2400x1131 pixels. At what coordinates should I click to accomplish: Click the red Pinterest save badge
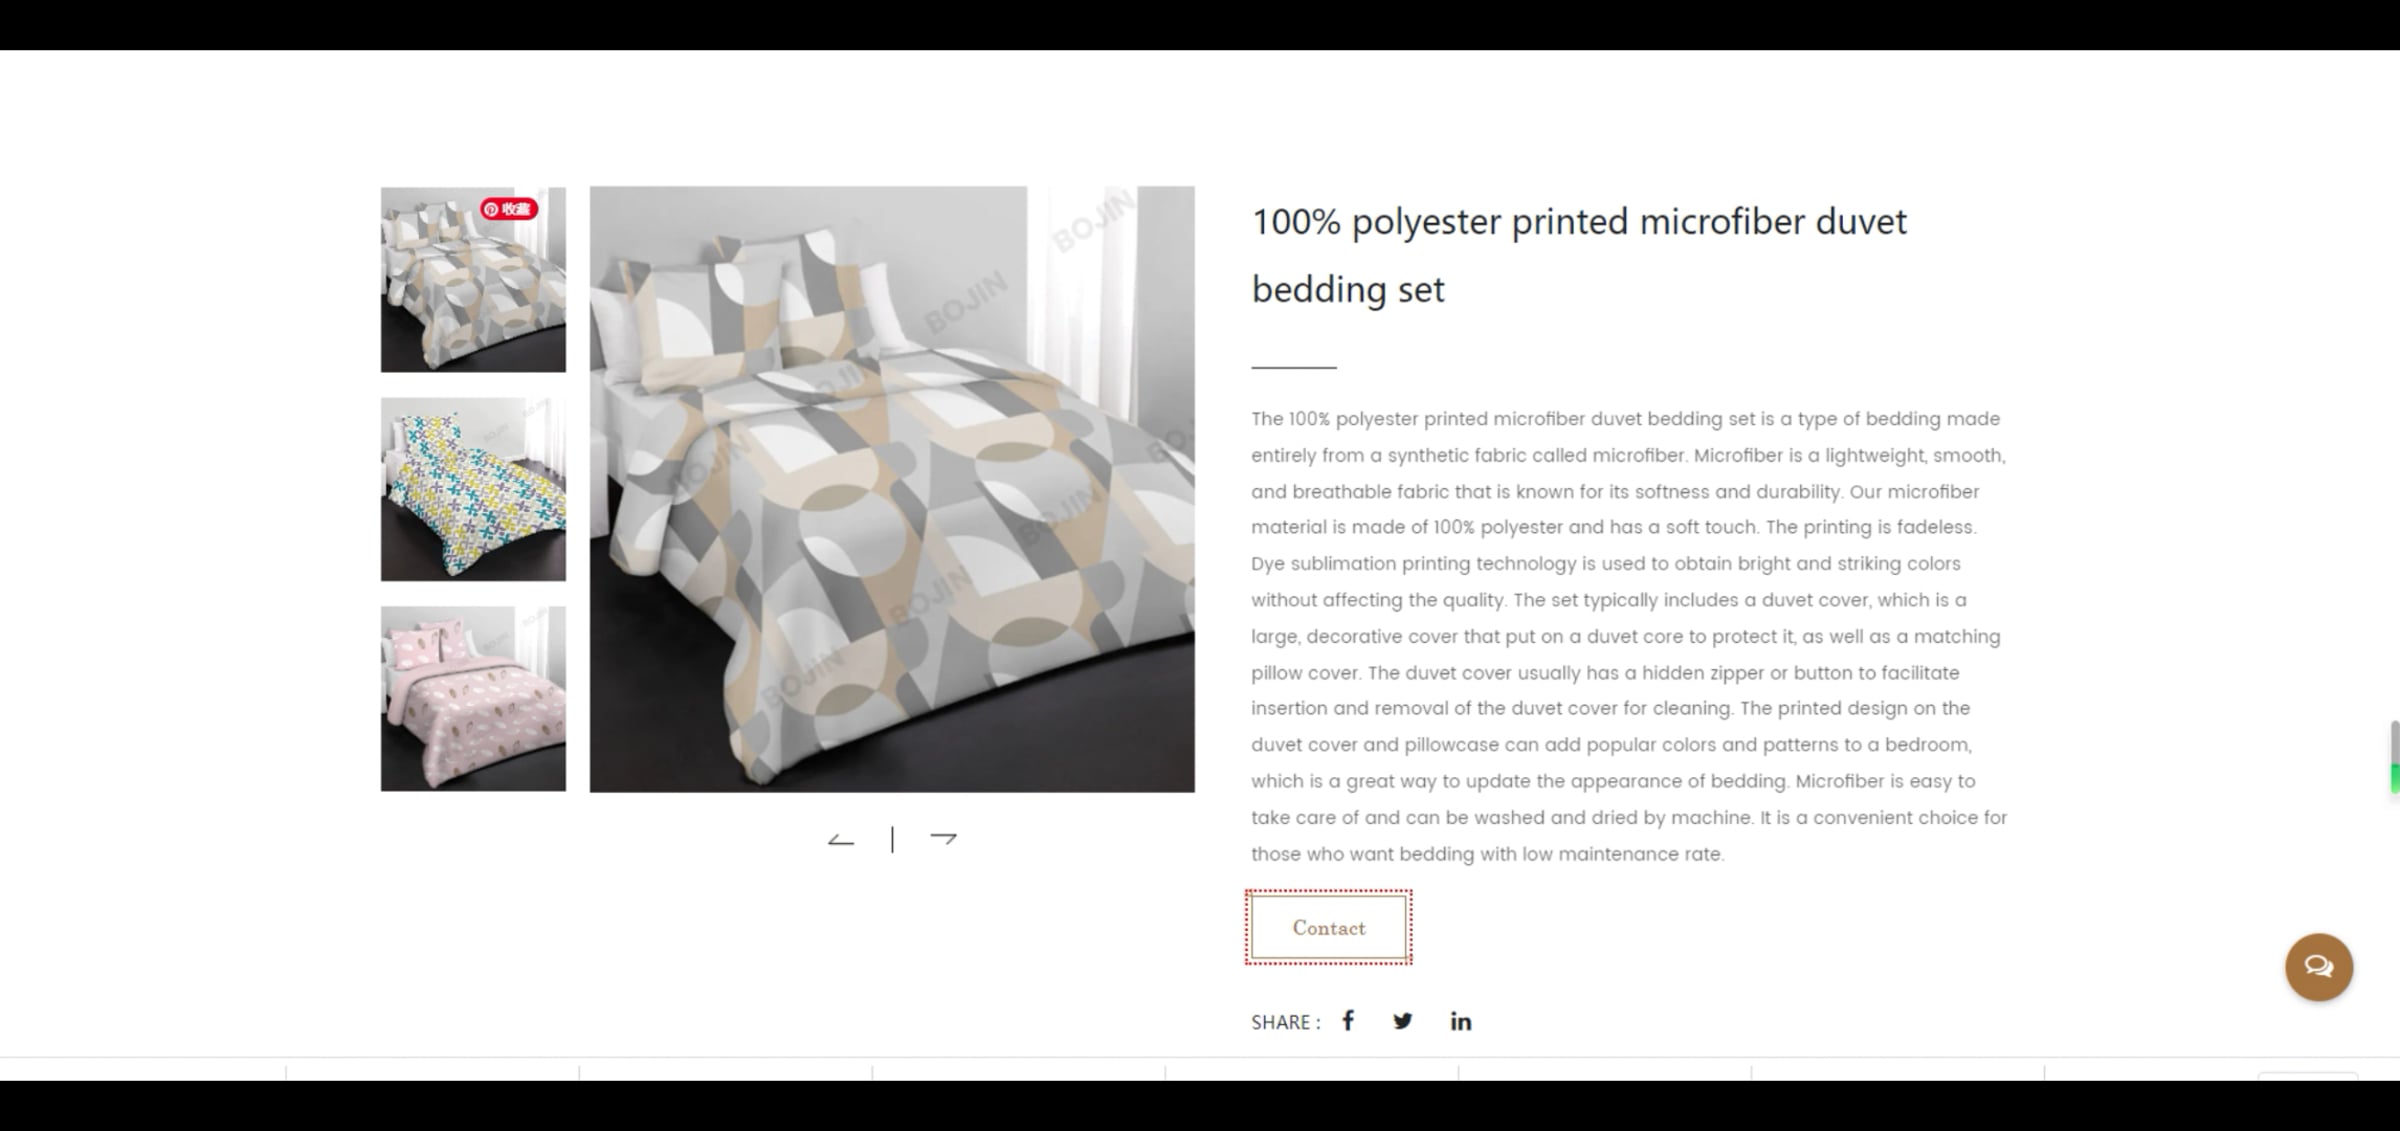click(x=509, y=209)
